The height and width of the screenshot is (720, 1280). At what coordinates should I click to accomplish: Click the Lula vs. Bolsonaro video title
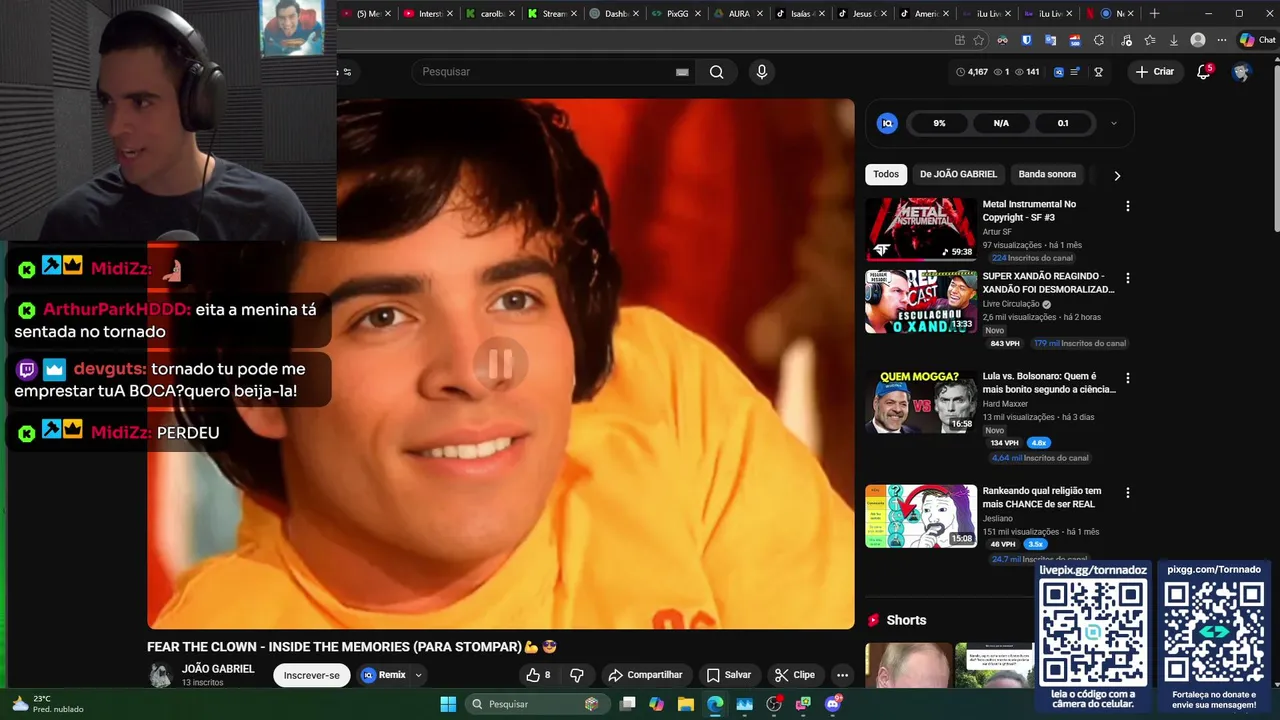(x=1049, y=383)
